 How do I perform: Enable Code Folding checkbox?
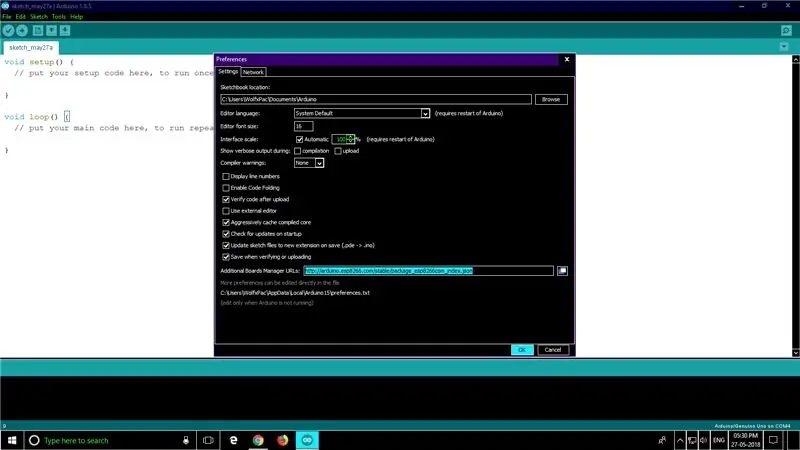226,188
